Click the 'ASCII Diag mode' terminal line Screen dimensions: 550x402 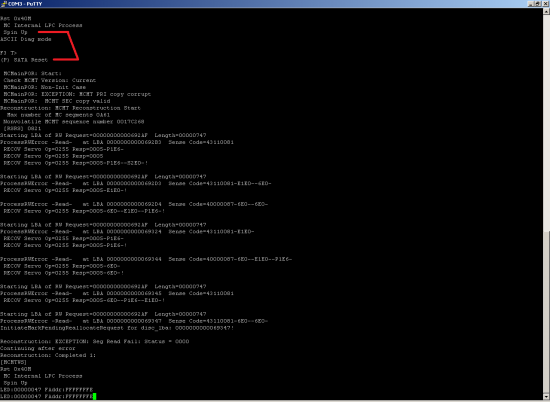[26, 39]
